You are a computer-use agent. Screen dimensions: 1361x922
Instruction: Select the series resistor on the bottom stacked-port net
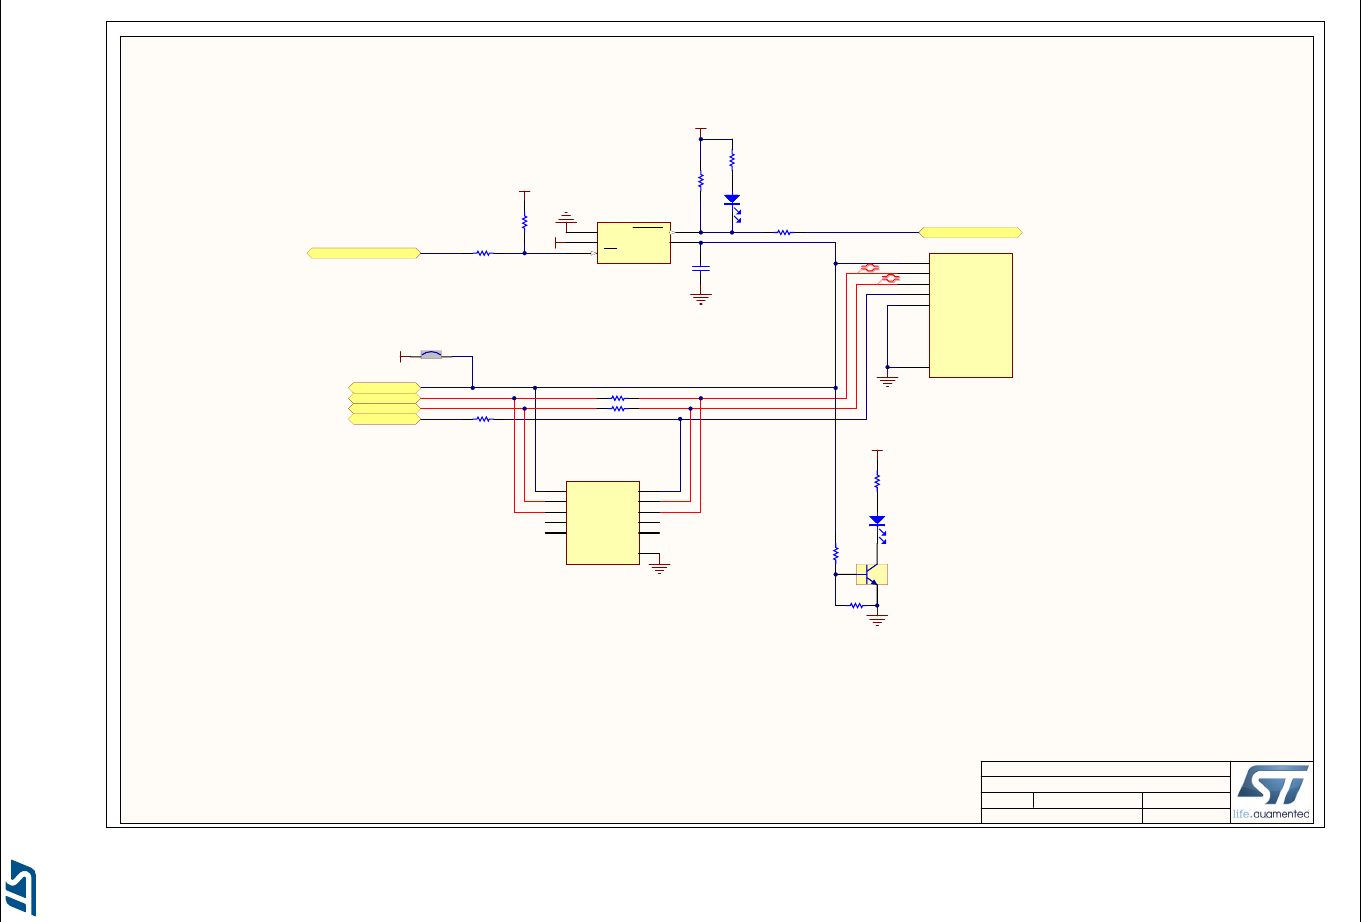click(484, 419)
